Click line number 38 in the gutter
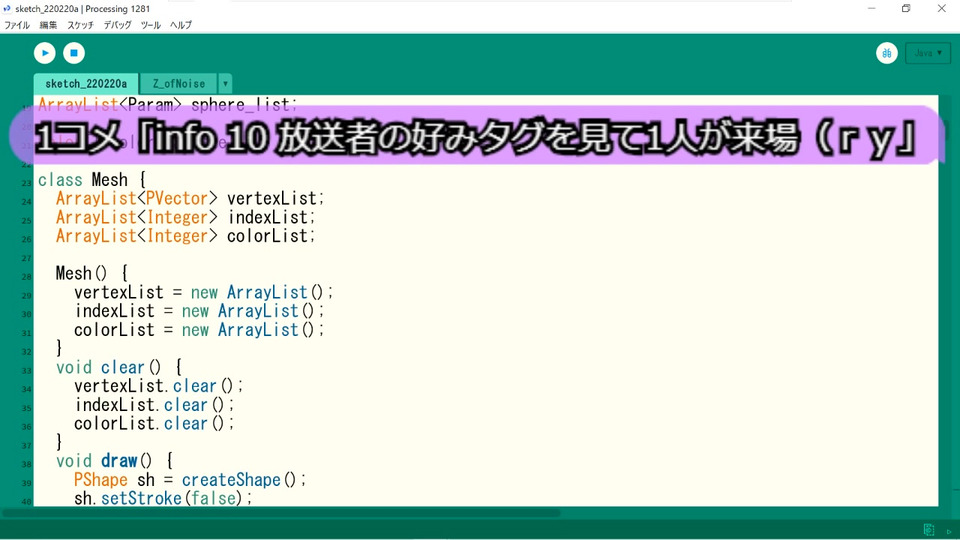Screen dimensions: 960x540 point(26,465)
